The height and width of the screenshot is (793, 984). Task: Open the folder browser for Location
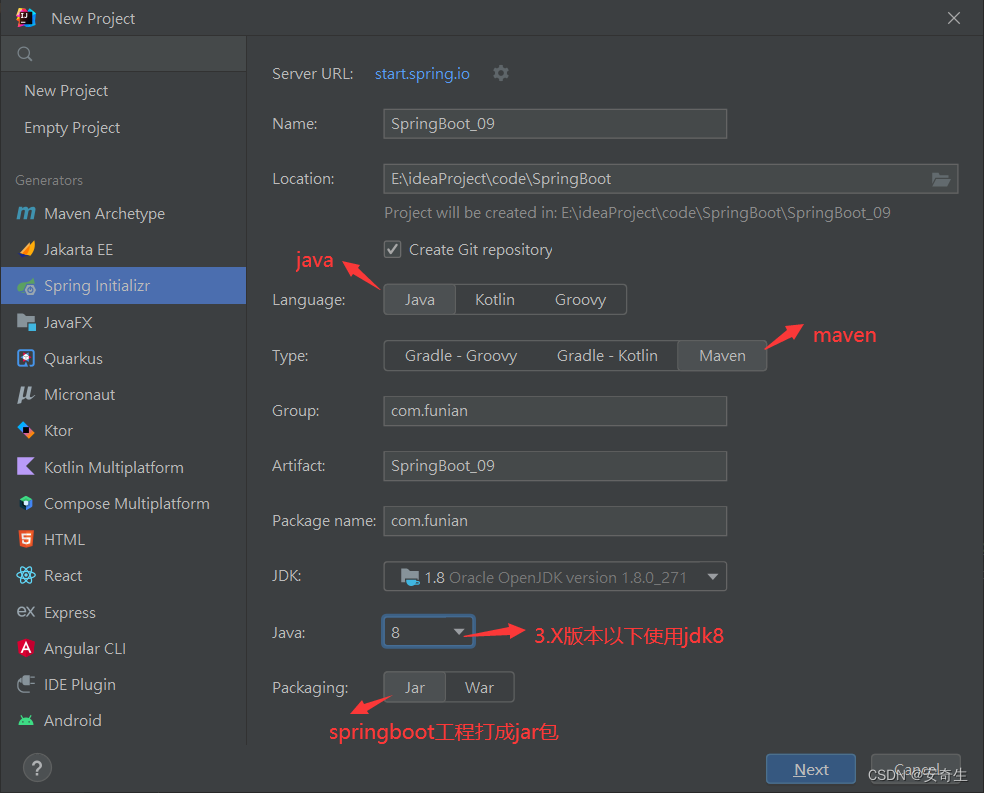pos(941,178)
